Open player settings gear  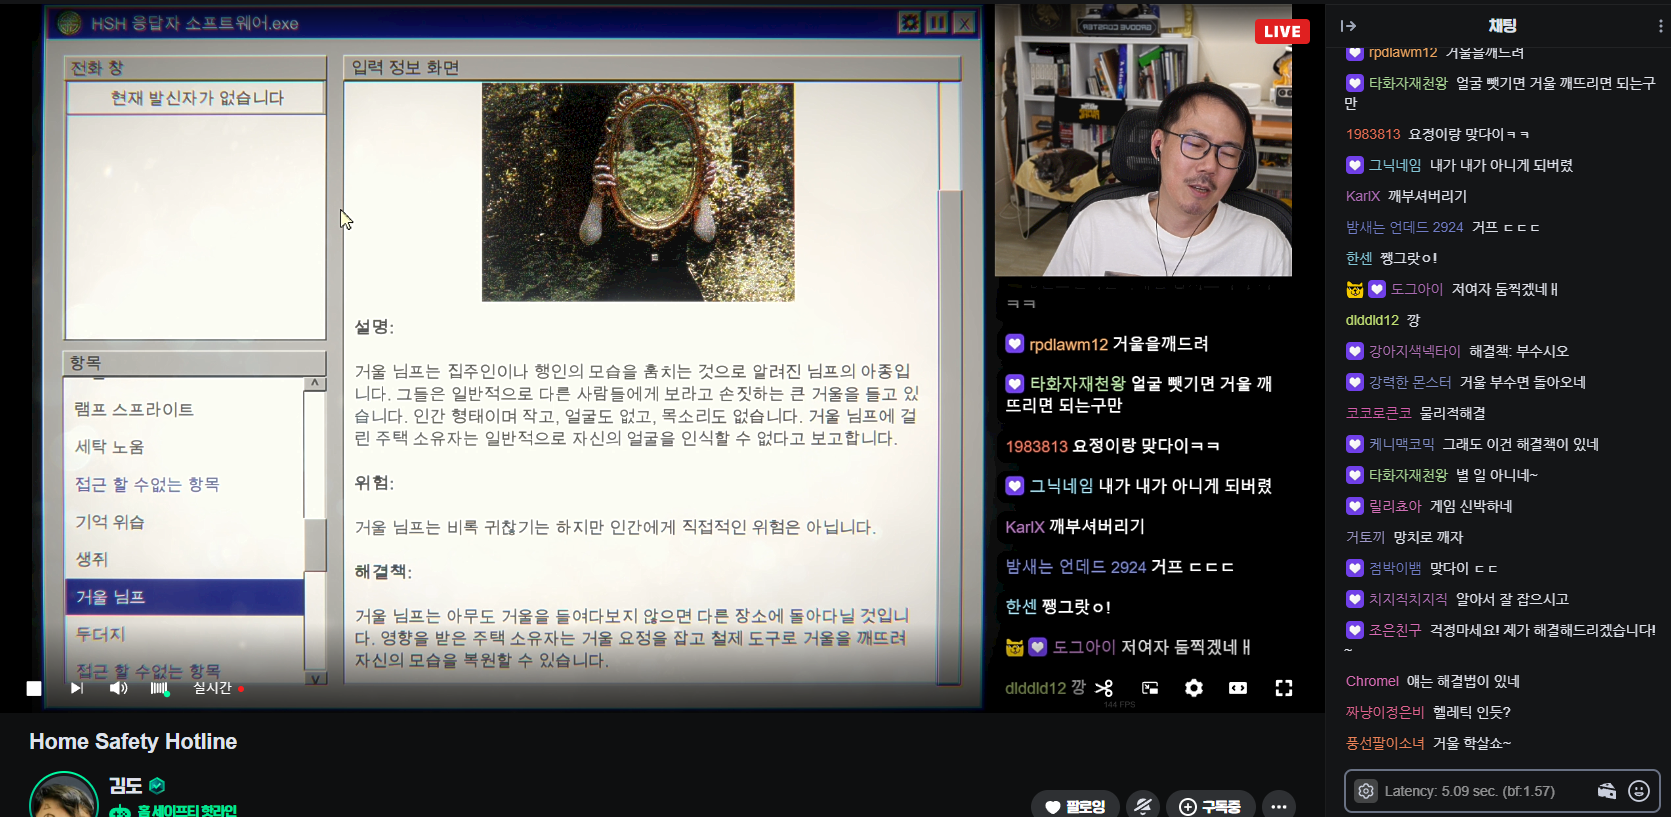1194,688
